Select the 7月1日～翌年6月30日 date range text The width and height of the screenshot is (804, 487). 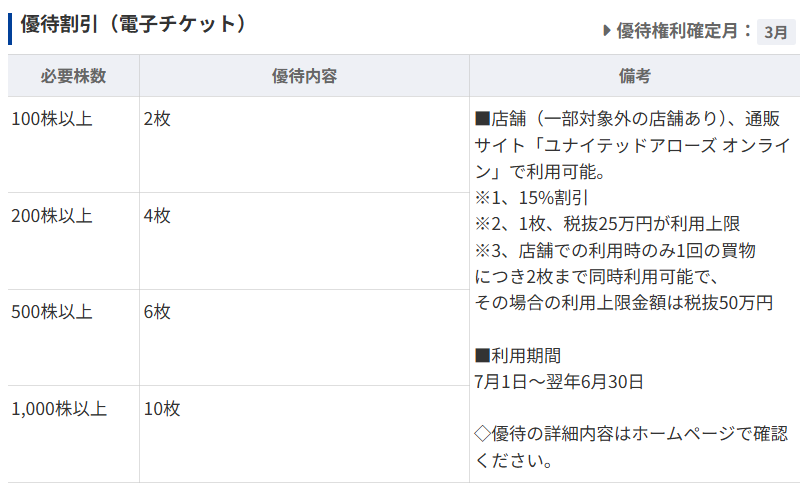coord(559,381)
